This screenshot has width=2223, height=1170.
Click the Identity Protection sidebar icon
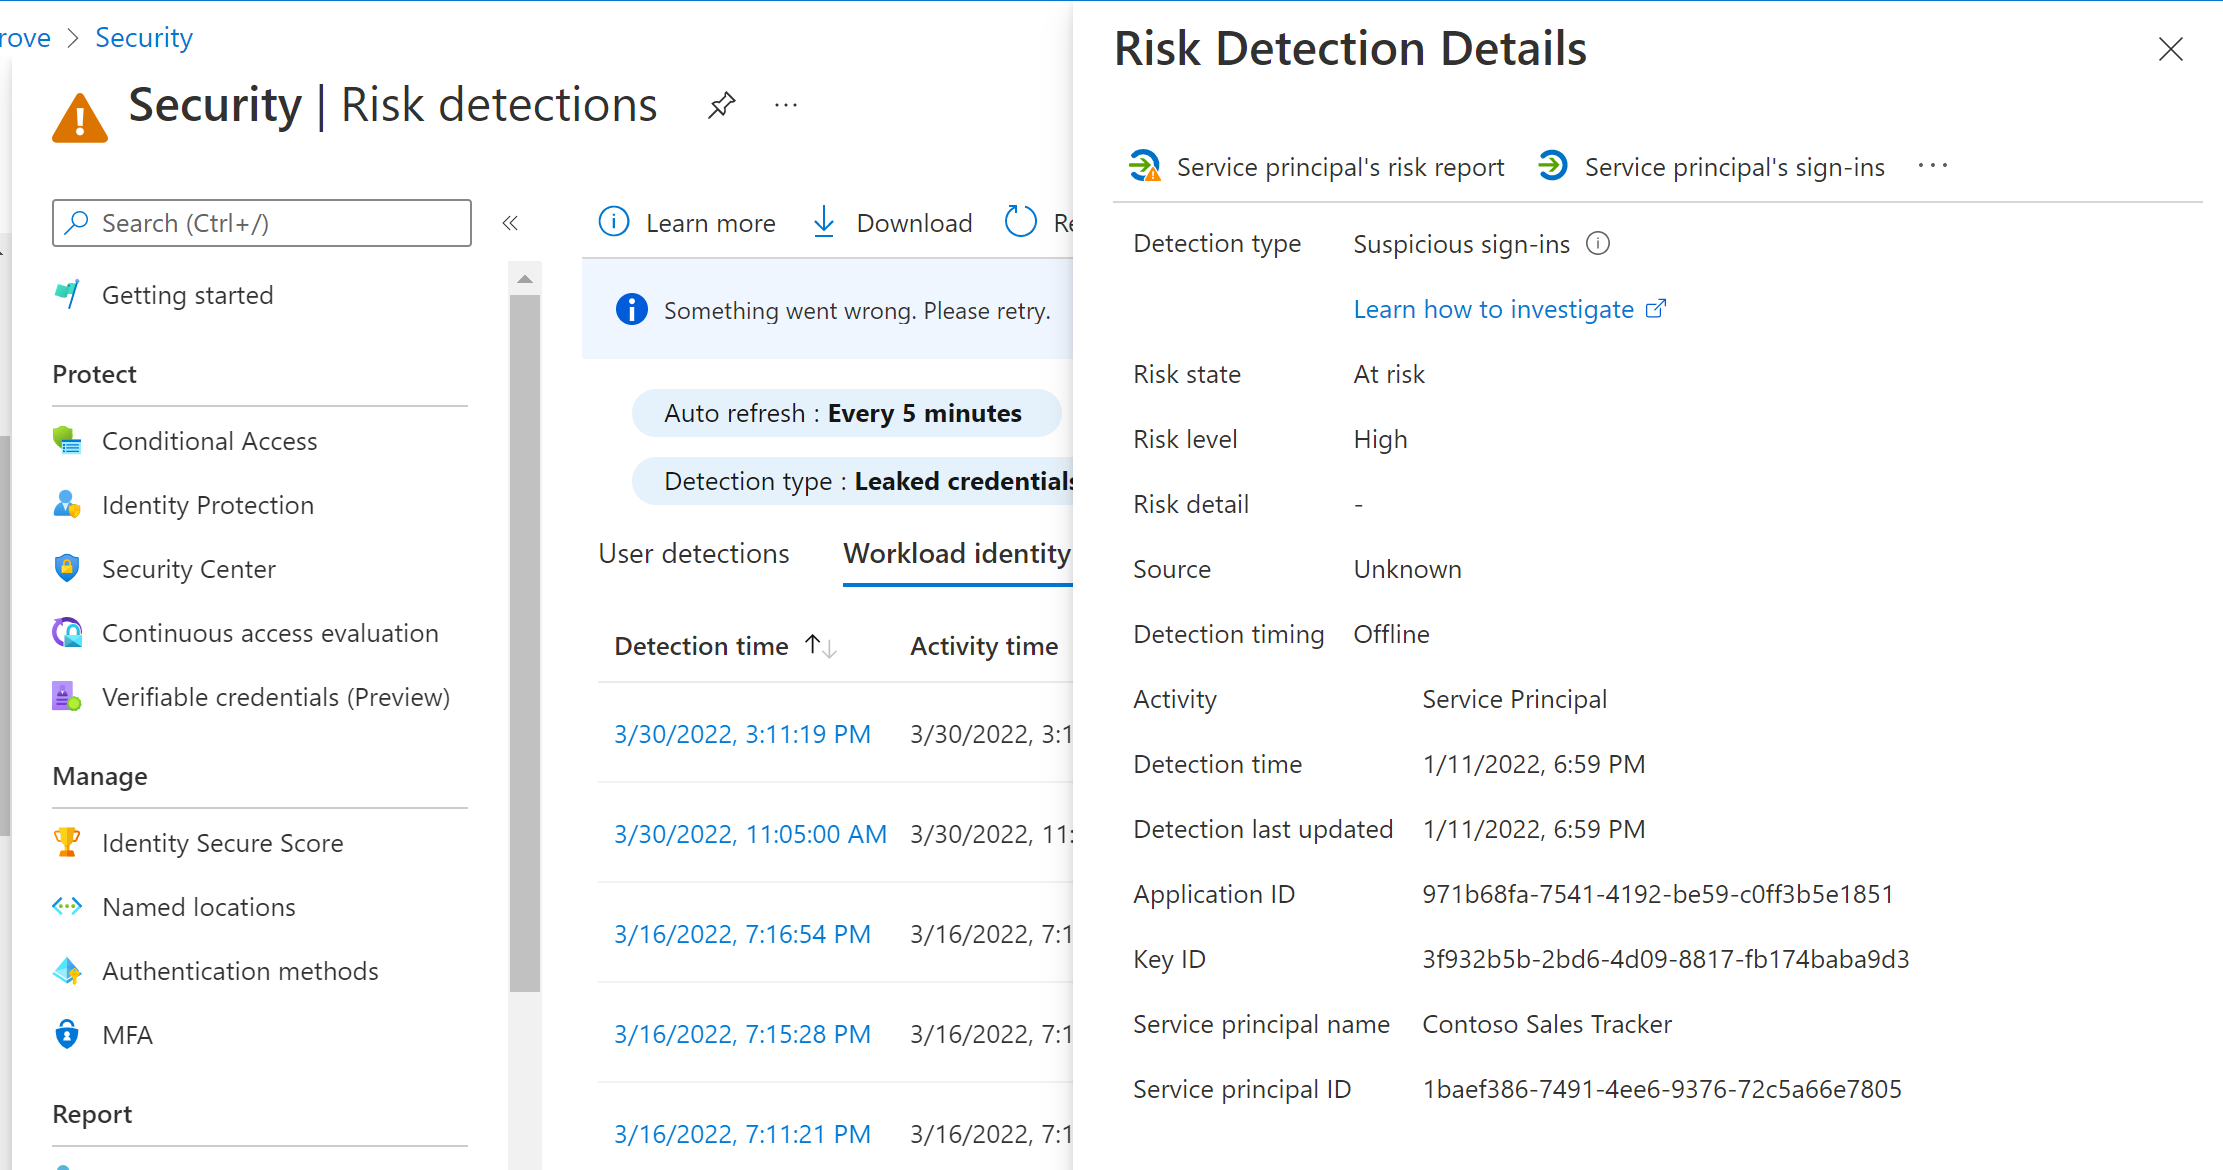tap(68, 504)
